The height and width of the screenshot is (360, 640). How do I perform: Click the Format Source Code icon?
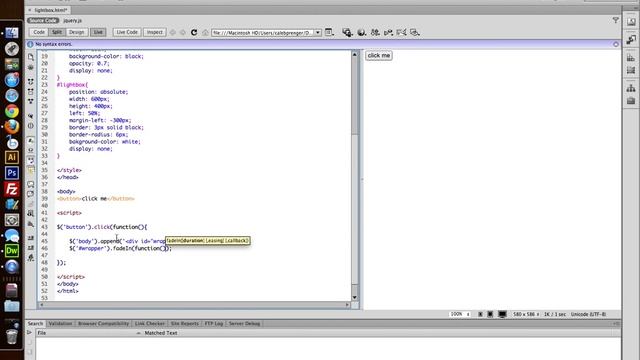click(31, 257)
